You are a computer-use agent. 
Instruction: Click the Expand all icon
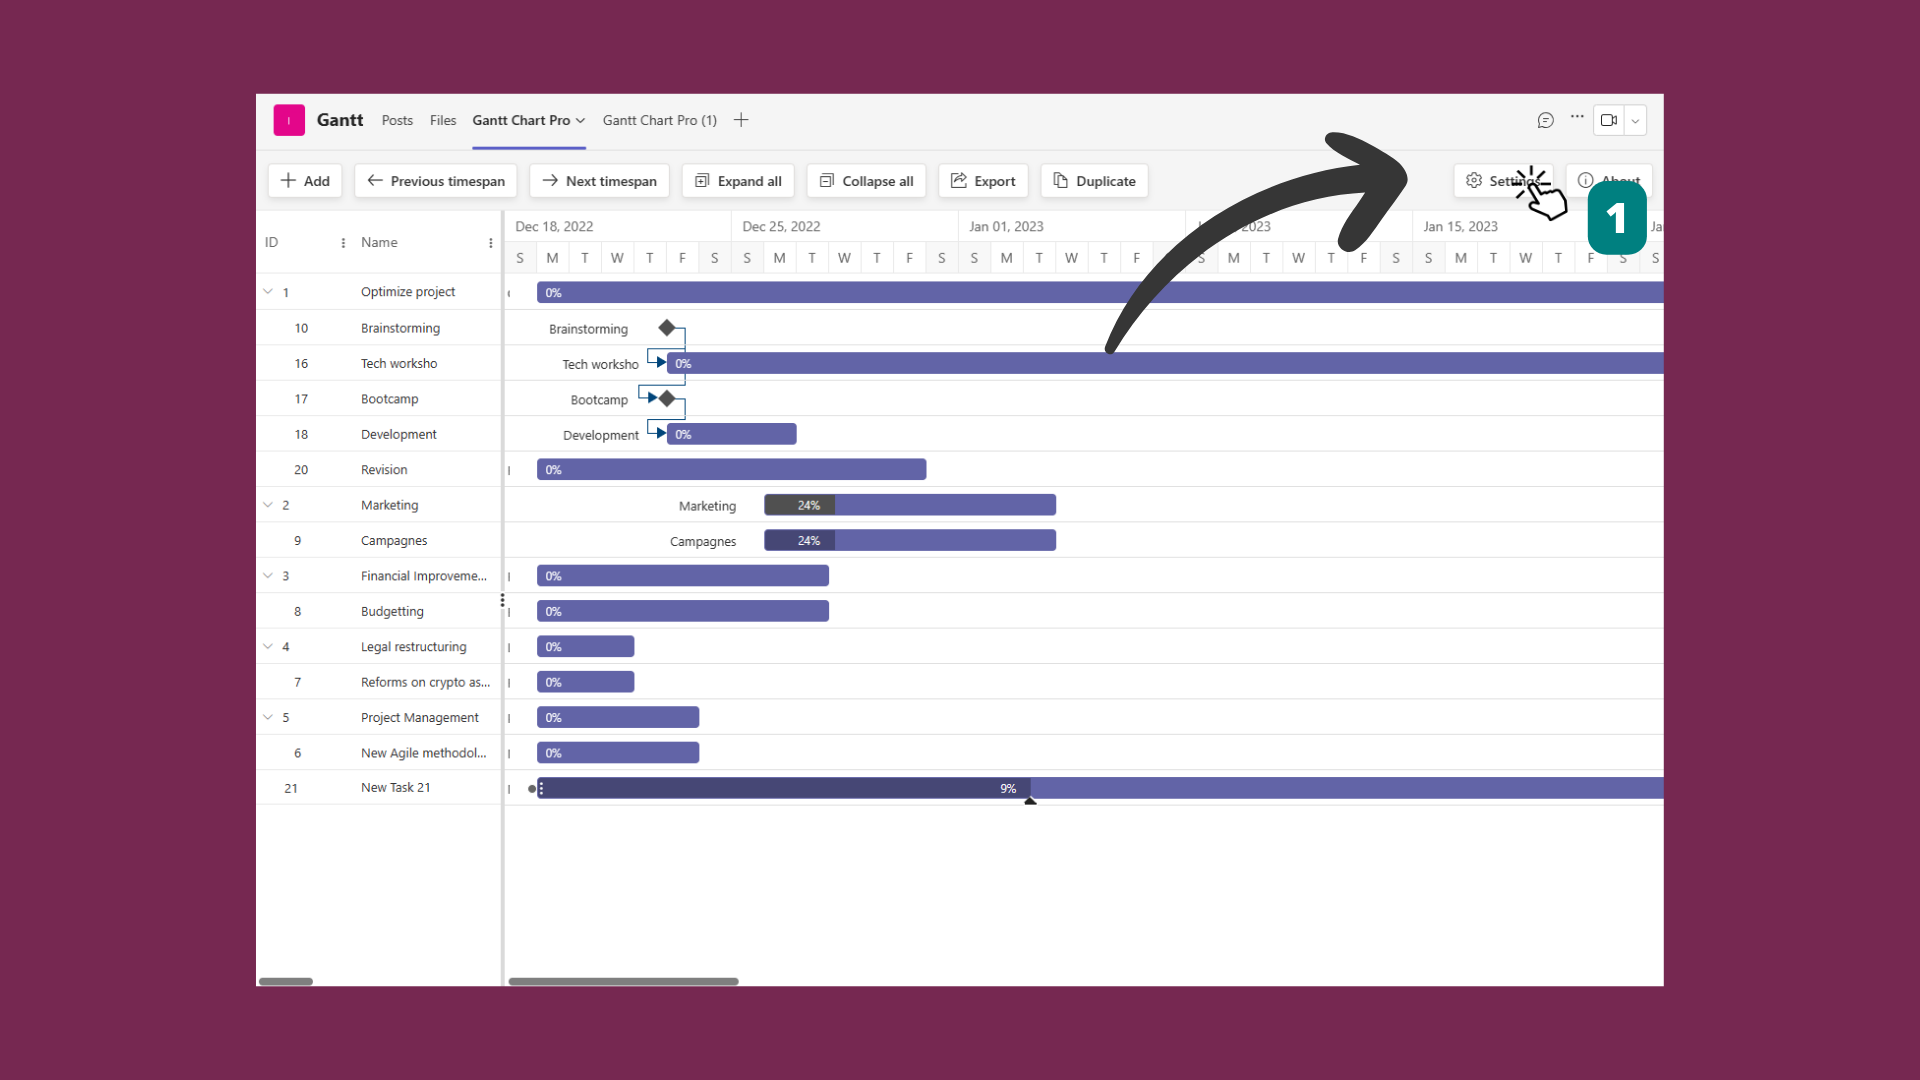702,181
